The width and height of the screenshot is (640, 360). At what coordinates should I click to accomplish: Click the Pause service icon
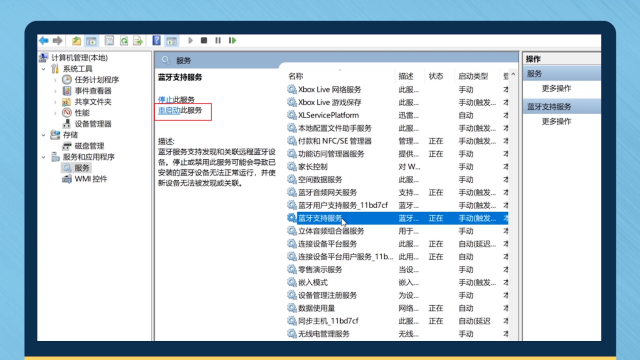pos(218,40)
